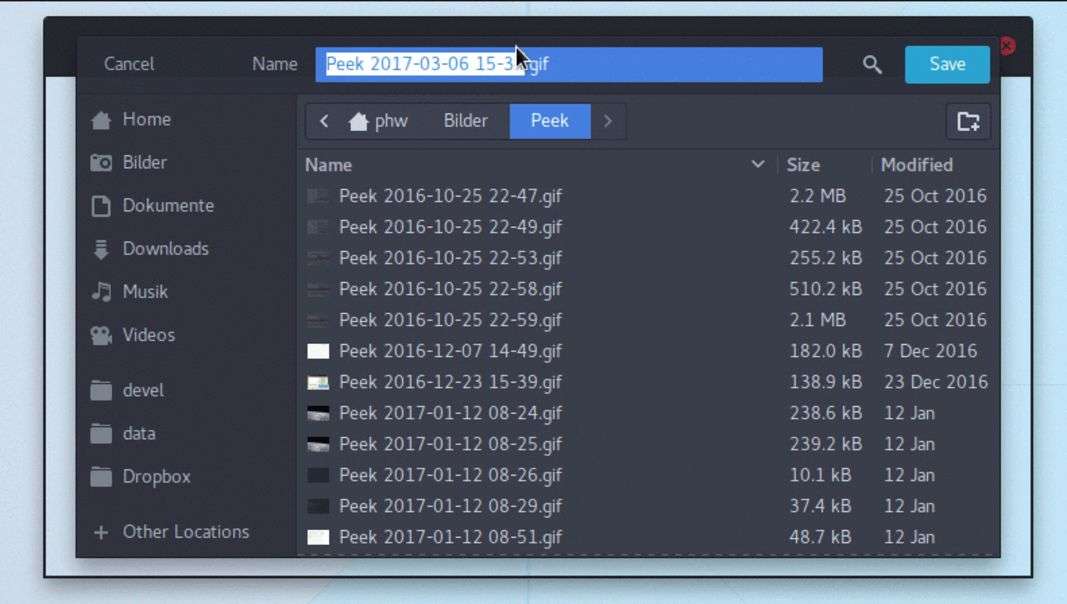This screenshot has height=604, width=1067.
Task: Open Home in the sidebar
Action: [146, 120]
